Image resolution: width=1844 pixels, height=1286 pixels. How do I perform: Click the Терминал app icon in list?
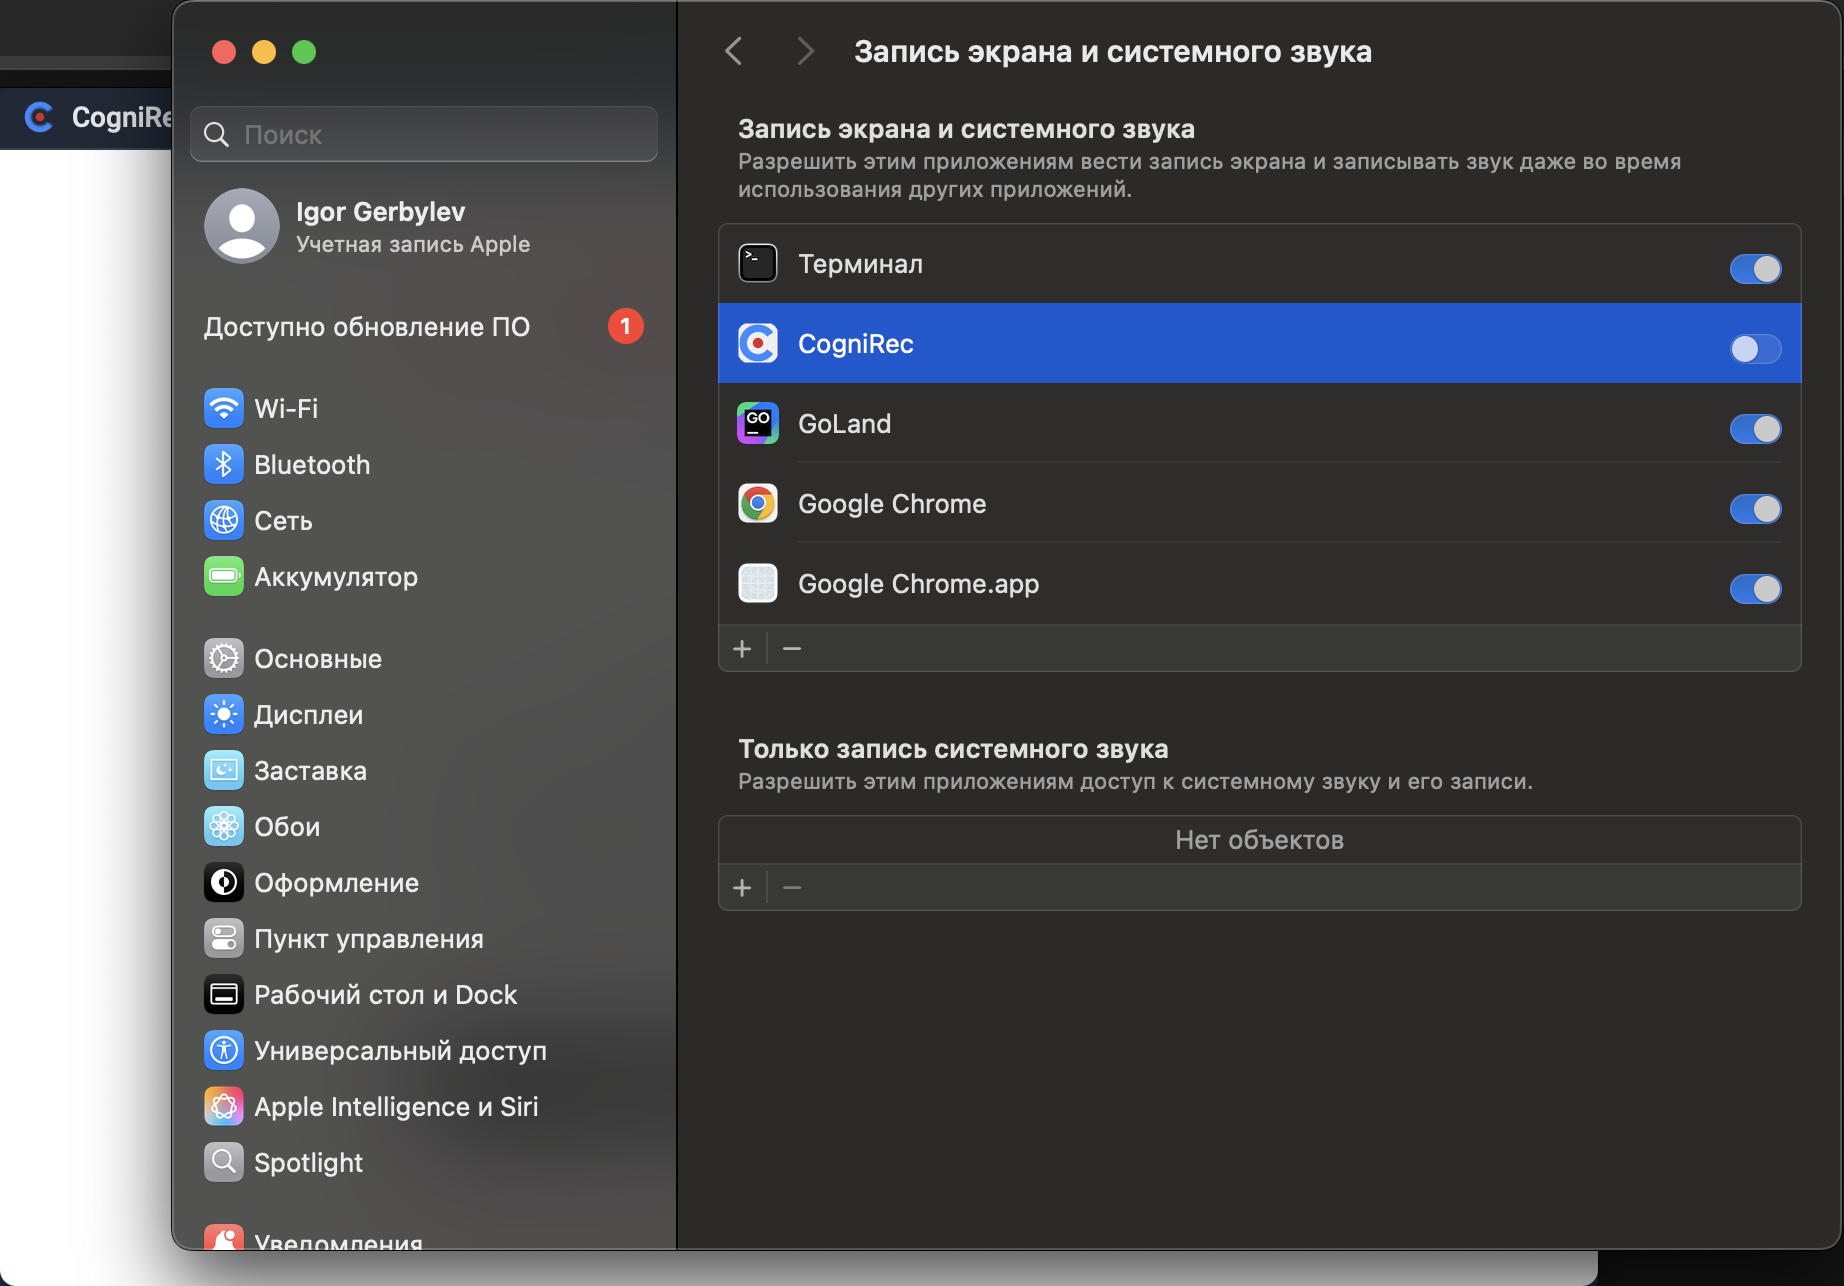757,264
